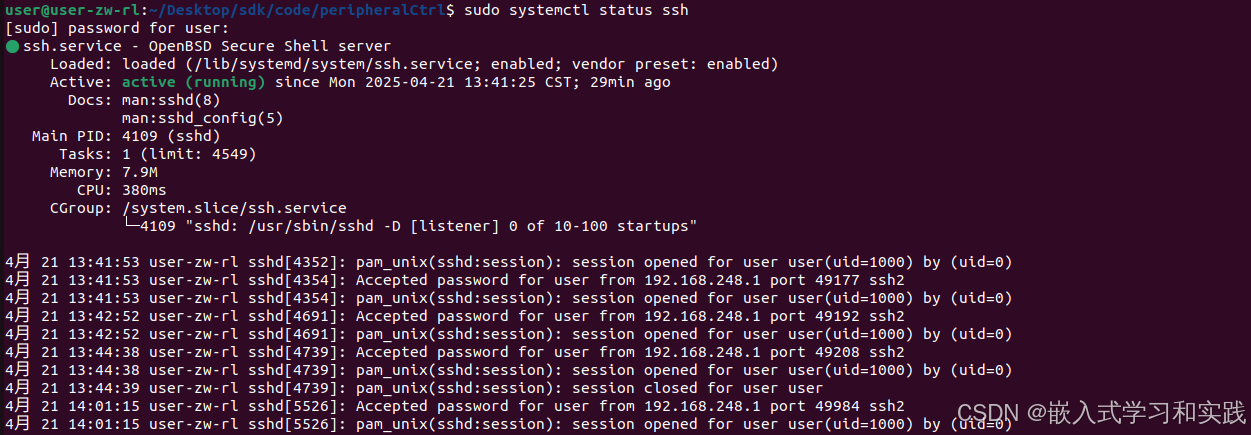
Task: Click the log entry mentioning port 49192
Action: (454, 316)
